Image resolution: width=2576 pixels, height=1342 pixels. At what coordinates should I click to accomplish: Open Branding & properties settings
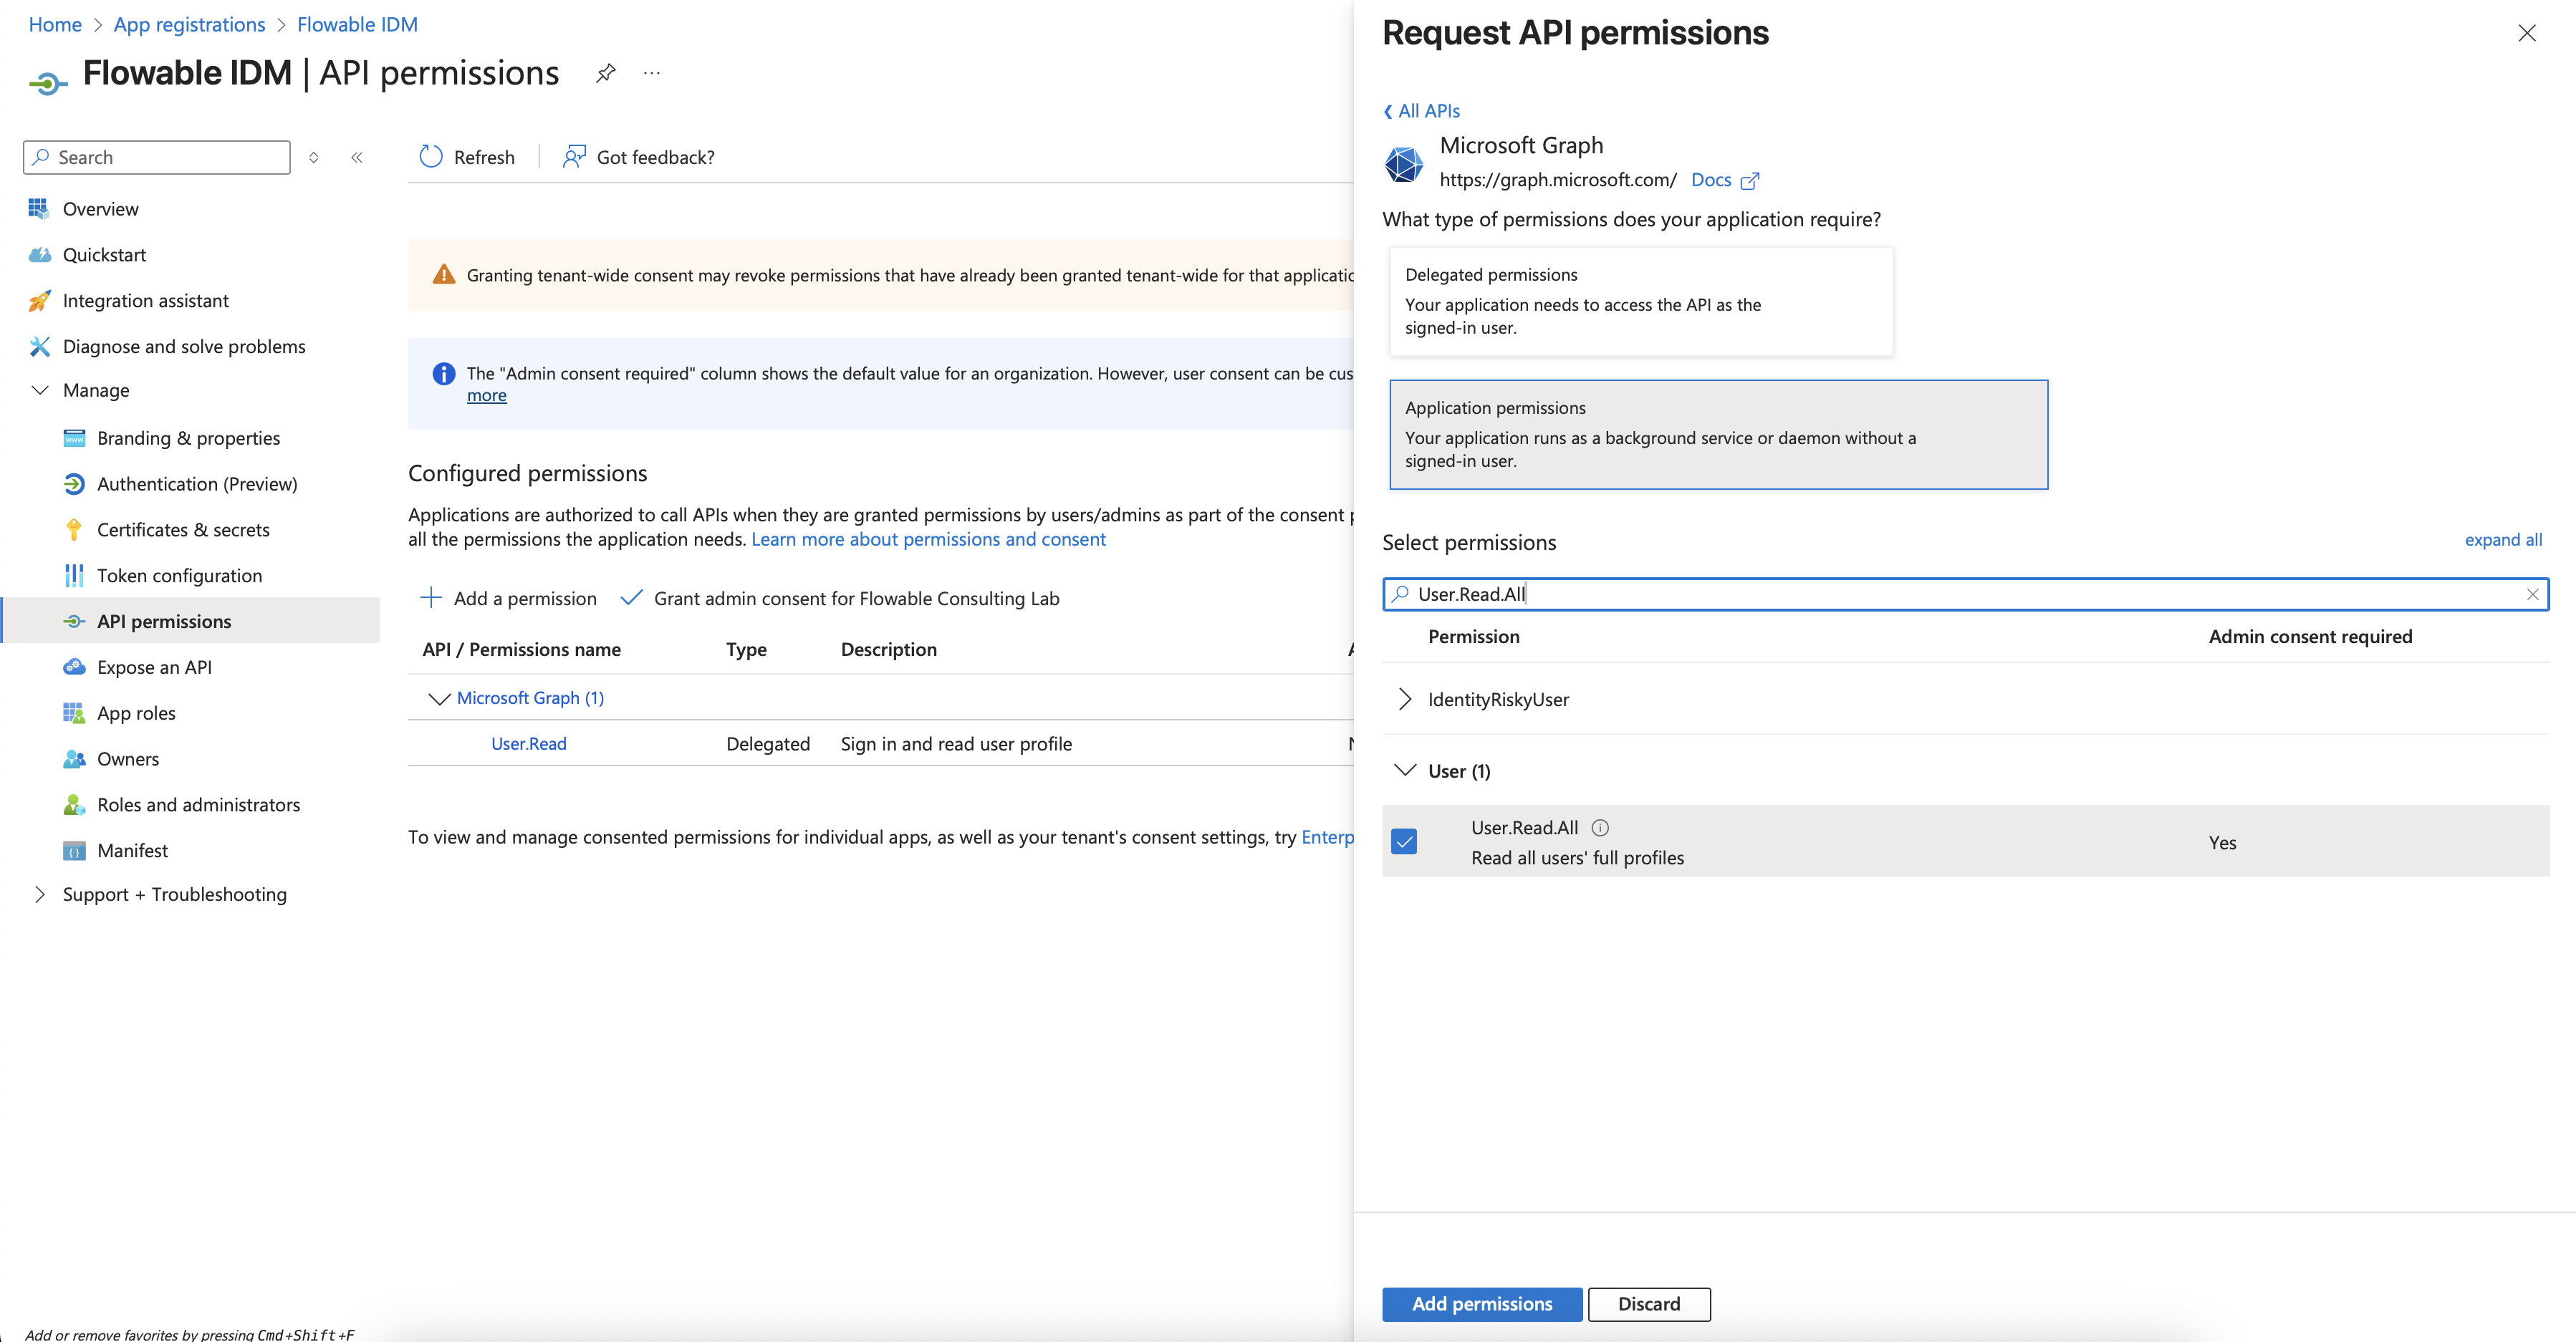tap(188, 437)
